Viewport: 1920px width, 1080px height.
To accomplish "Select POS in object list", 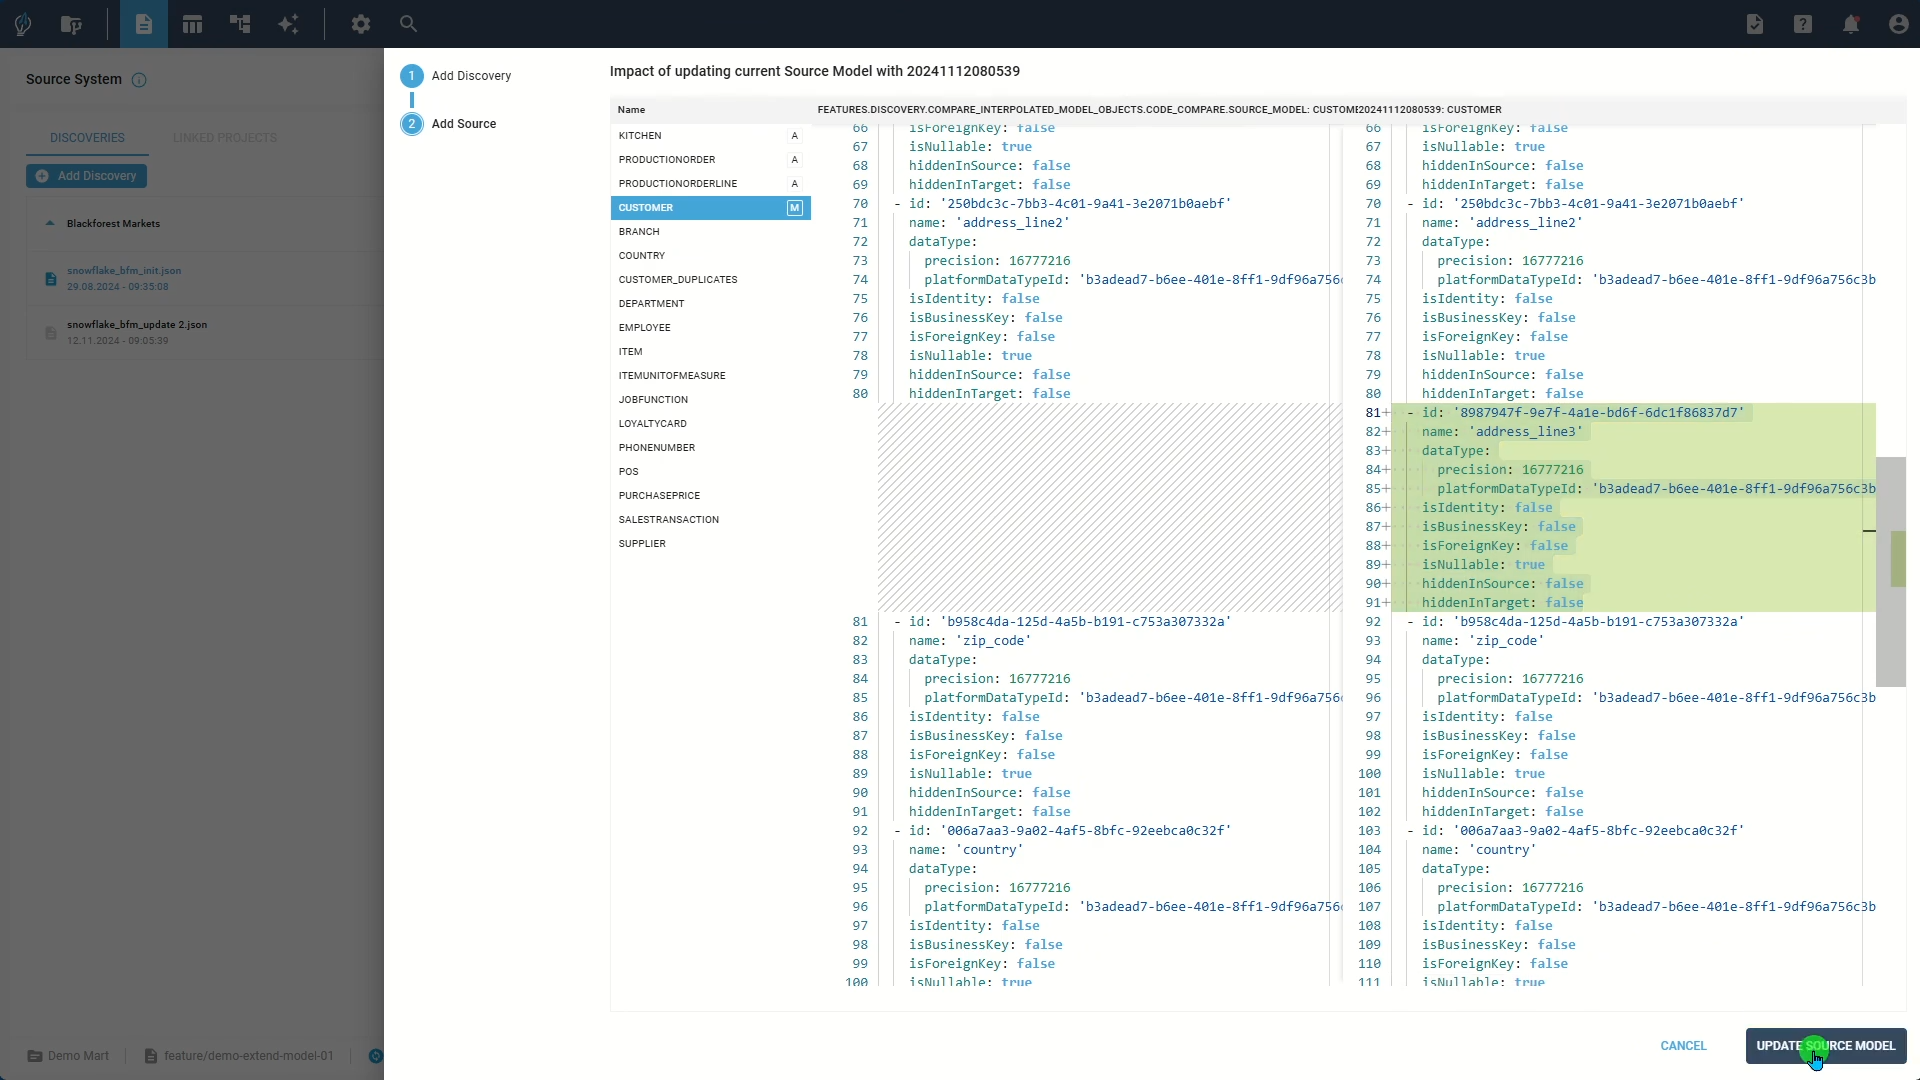I will pyautogui.click(x=711, y=472).
